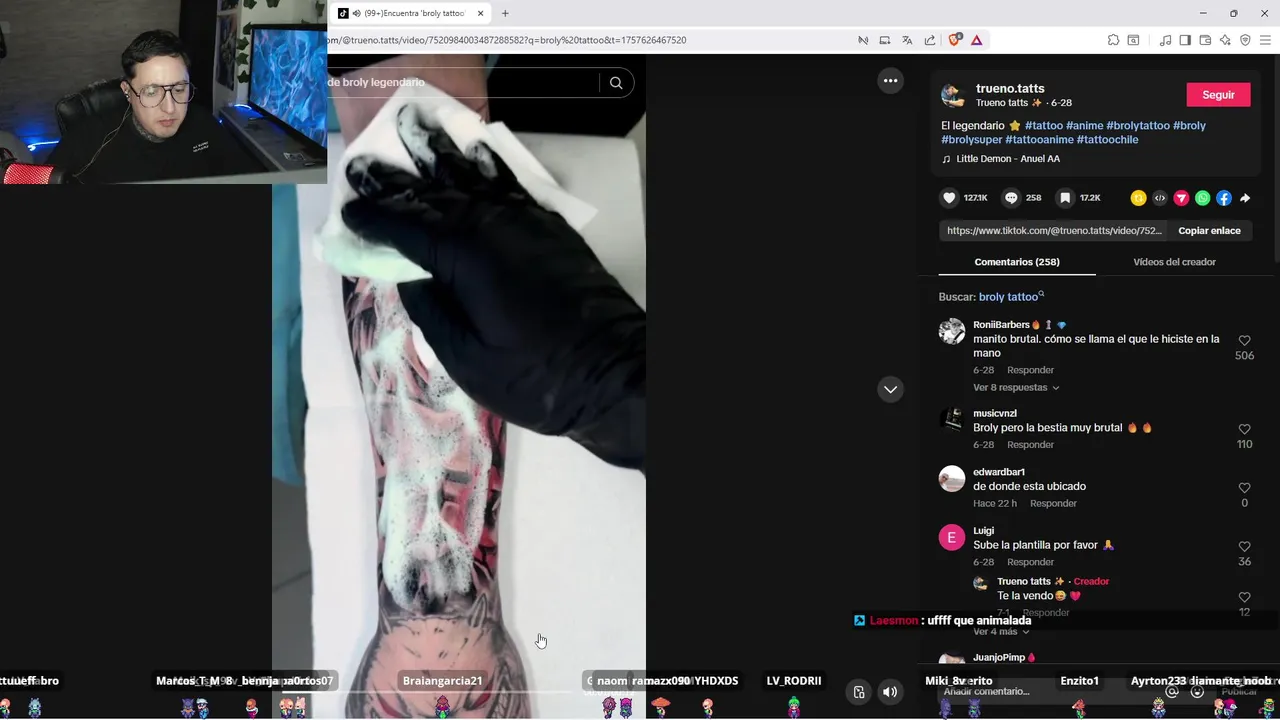Close the 'Encuentra broly tattoo' tab
The width and height of the screenshot is (1280, 720).
point(480,13)
